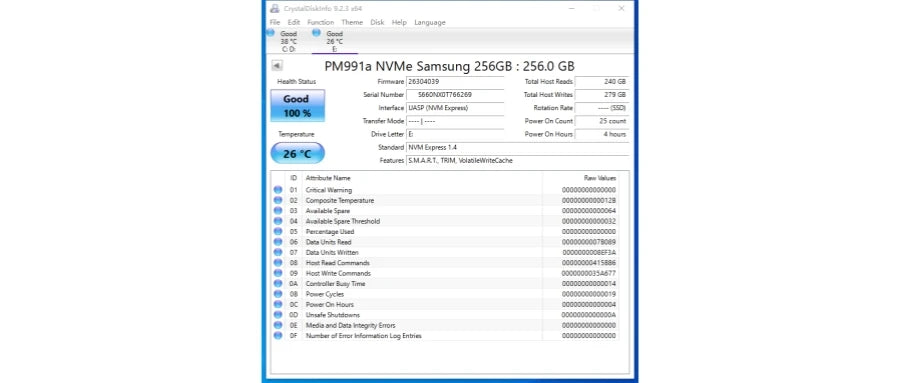Click the Good status icon of E: disk
The width and height of the screenshot is (900, 383).
[x=316, y=33]
